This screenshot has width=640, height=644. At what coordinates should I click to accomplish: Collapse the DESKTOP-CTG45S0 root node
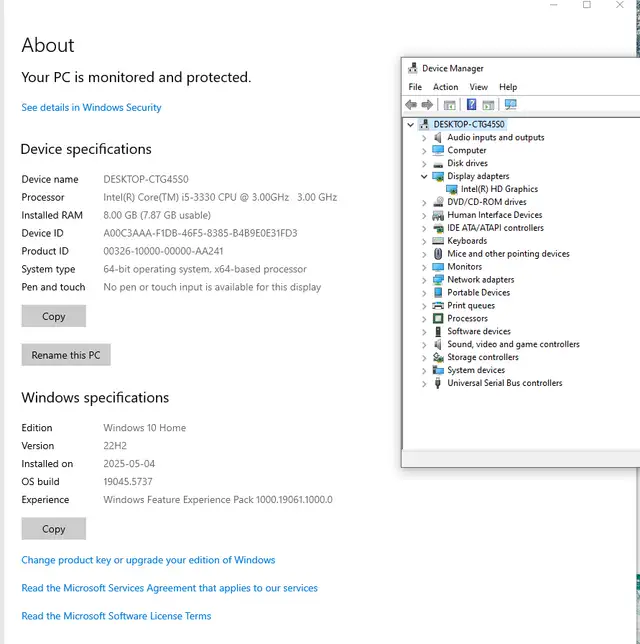click(x=411, y=125)
